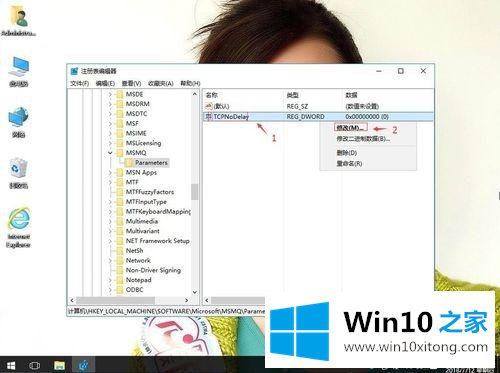Click the REG_SZ type cell

point(297,107)
